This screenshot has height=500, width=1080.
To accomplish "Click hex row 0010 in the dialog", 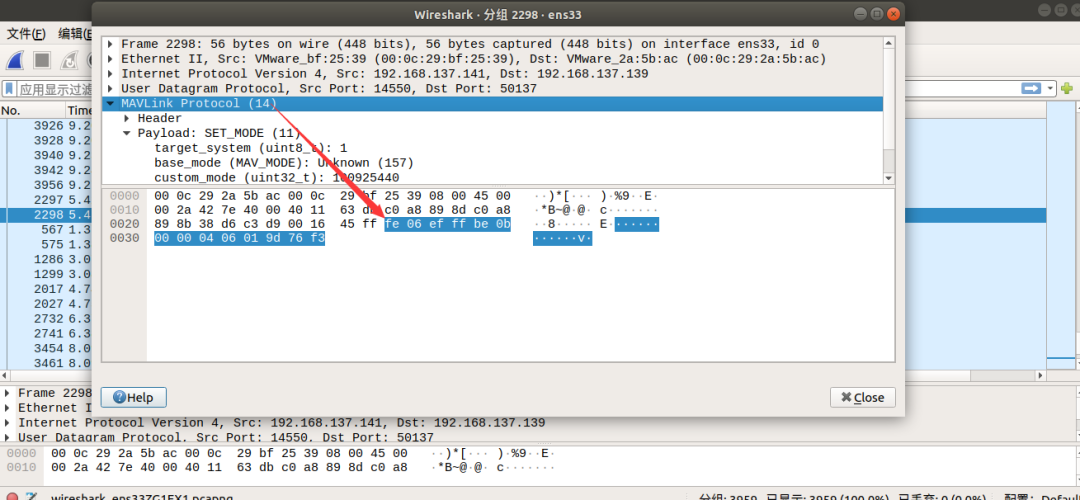I will 332,210.
